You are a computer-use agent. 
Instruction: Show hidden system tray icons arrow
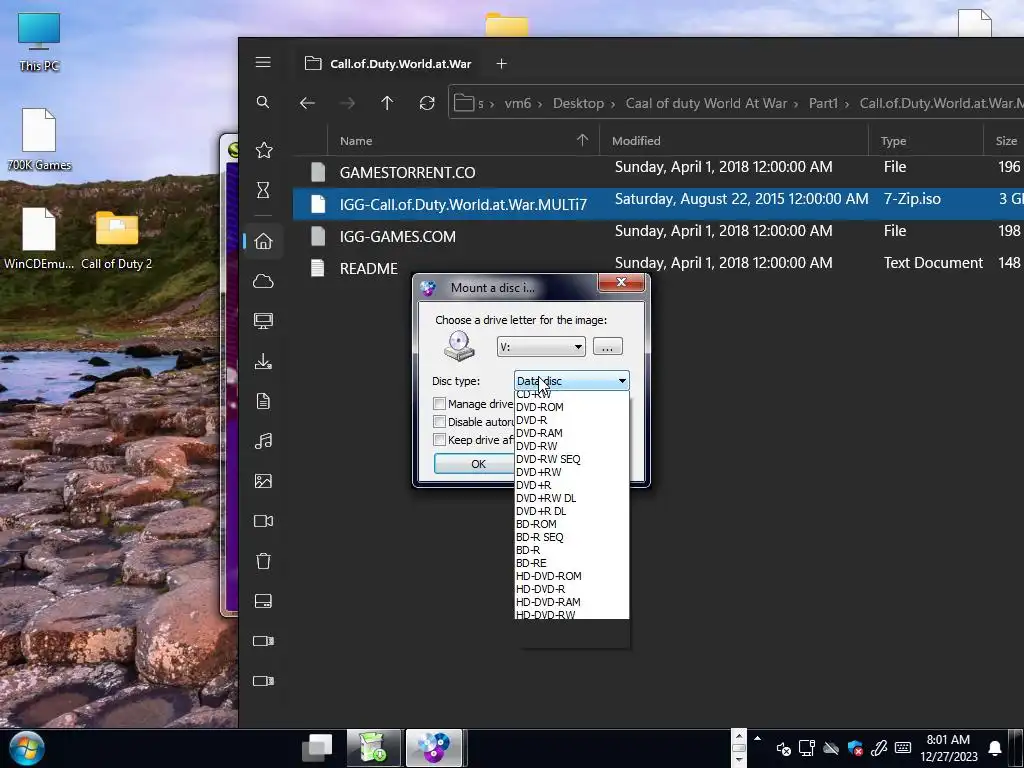tap(757, 739)
